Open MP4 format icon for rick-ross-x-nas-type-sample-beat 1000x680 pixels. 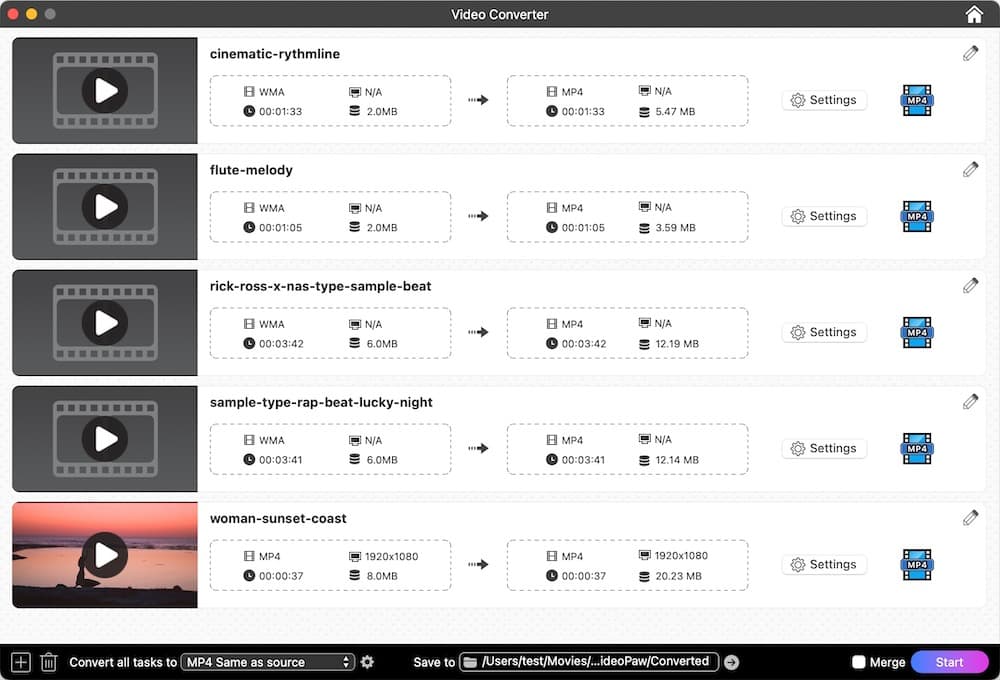[x=916, y=332]
